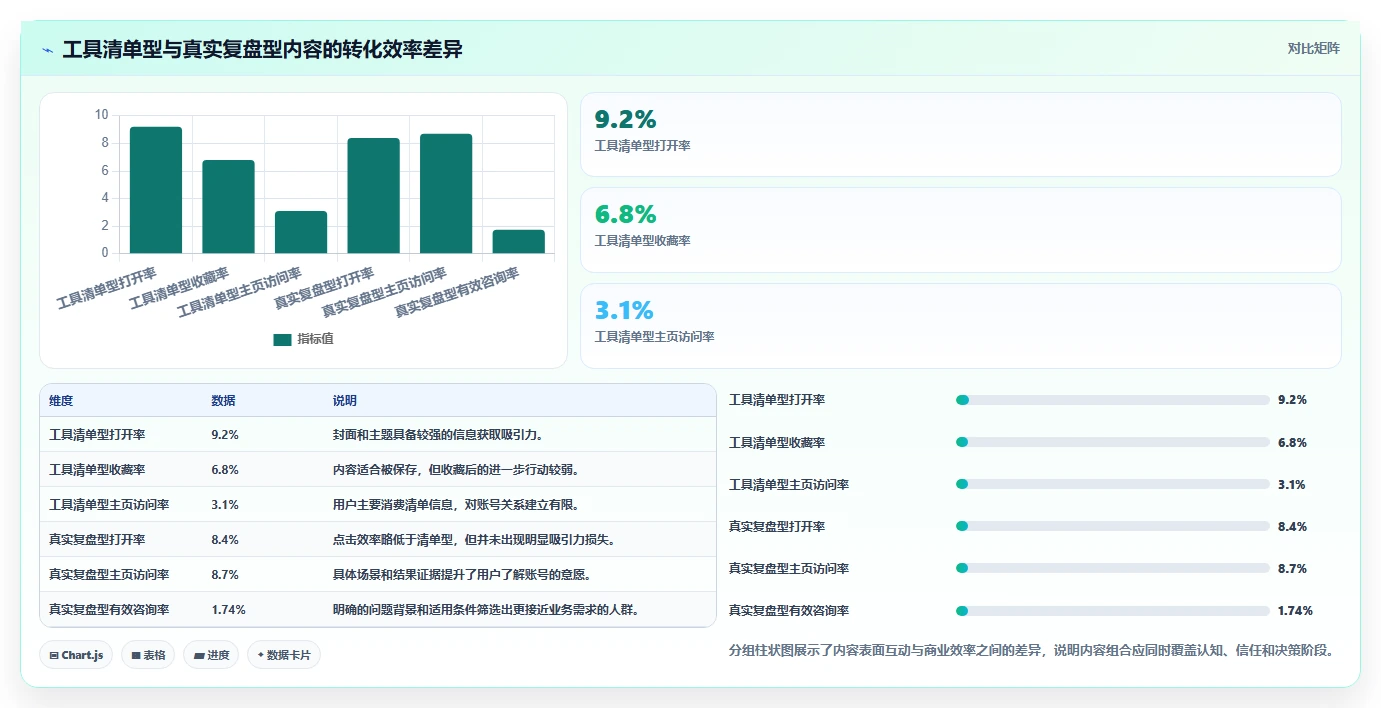Select the 工具清单型收藏率 cell in the table
Screen dimensions: 1381x708
97,470
